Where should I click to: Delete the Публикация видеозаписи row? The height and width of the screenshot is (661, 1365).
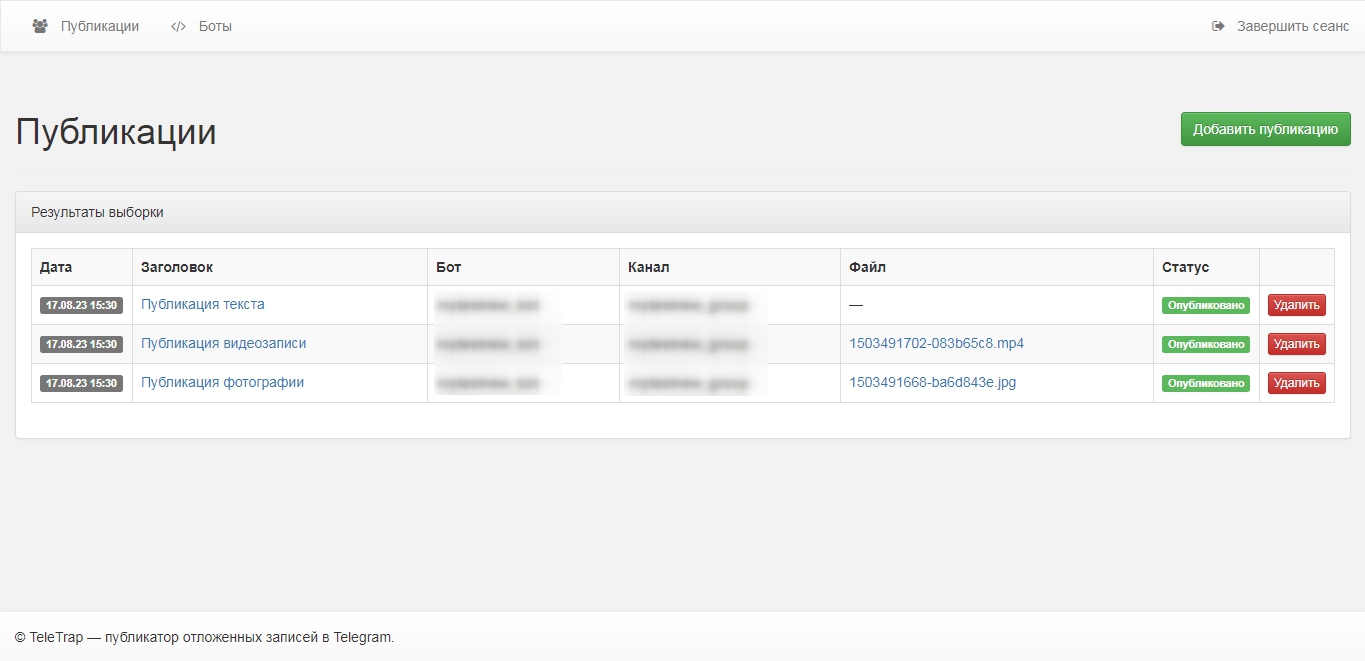pos(1297,344)
